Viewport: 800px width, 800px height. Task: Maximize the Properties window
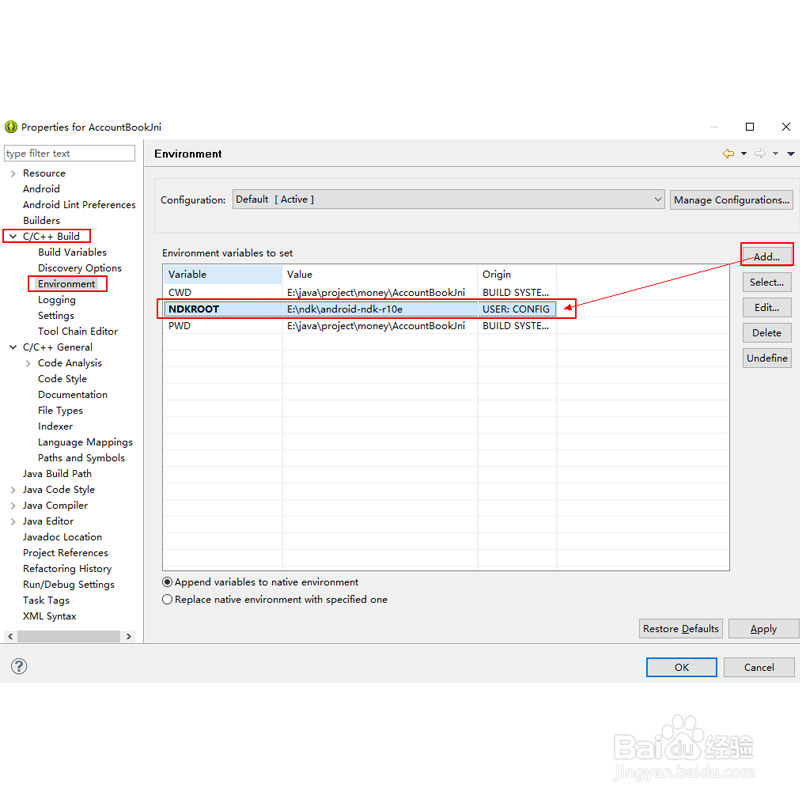click(749, 127)
